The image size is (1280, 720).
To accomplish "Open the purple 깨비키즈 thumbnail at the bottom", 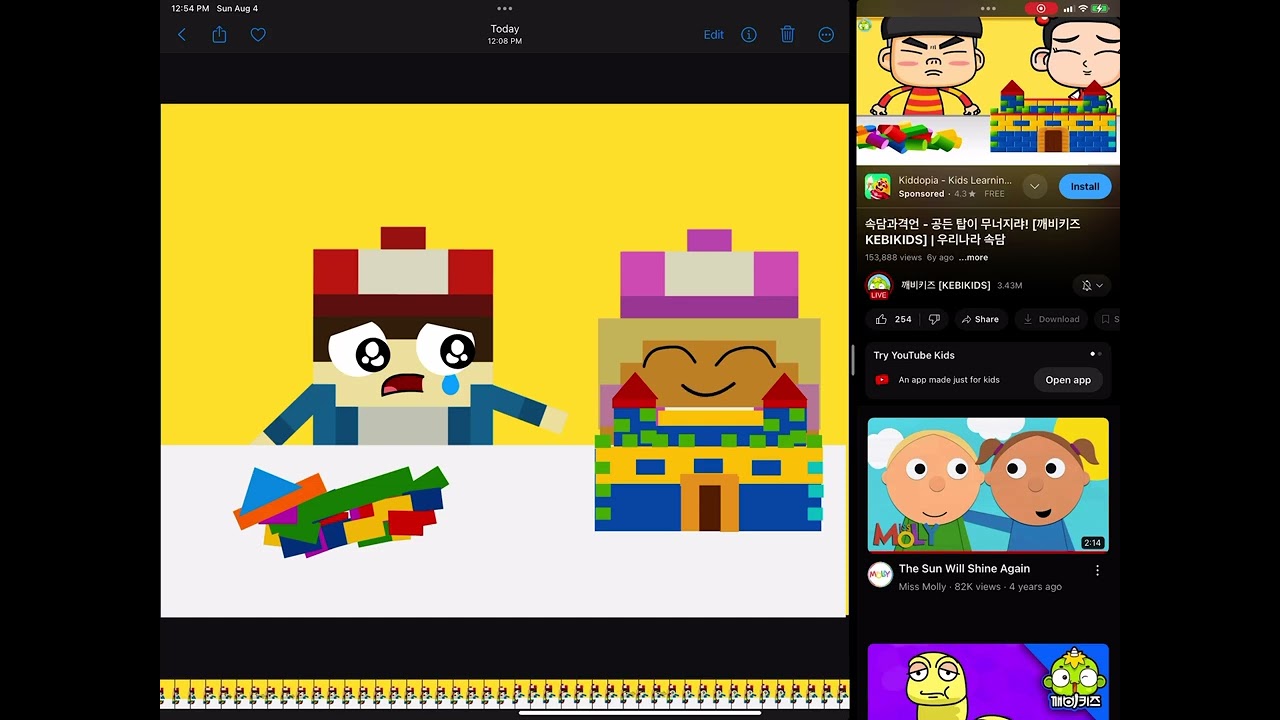I will coord(988,681).
